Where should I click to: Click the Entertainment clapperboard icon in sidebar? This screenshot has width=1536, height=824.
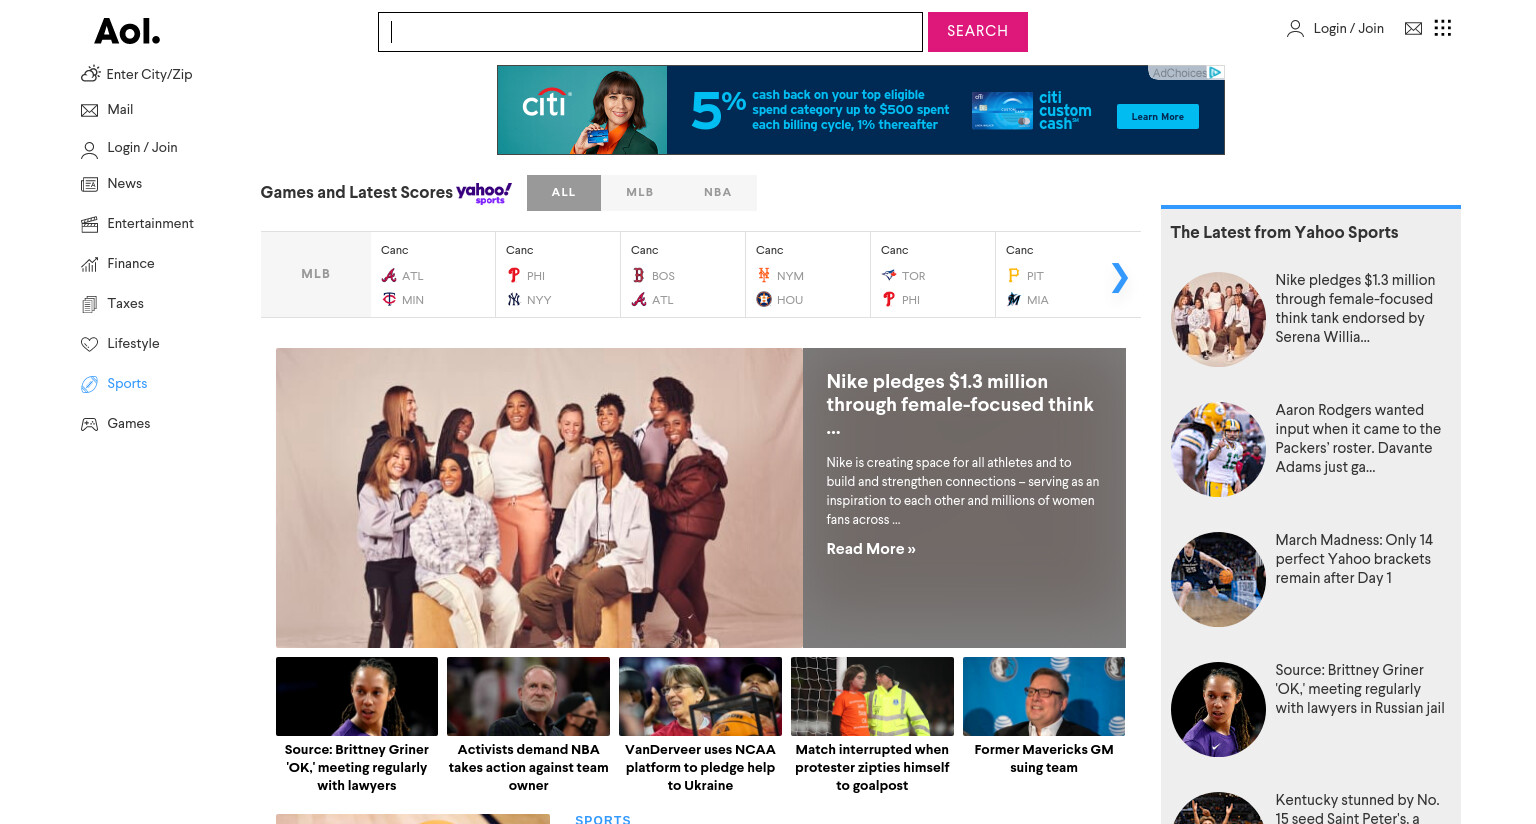click(x=90, y=224)
